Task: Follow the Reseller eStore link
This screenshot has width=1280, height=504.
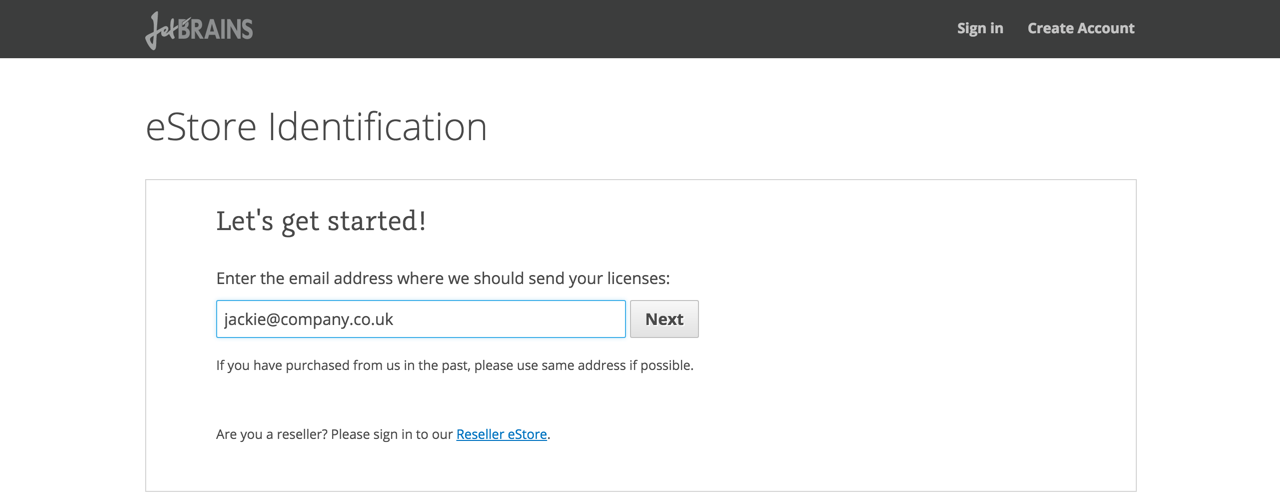Action: pos(501,434)
